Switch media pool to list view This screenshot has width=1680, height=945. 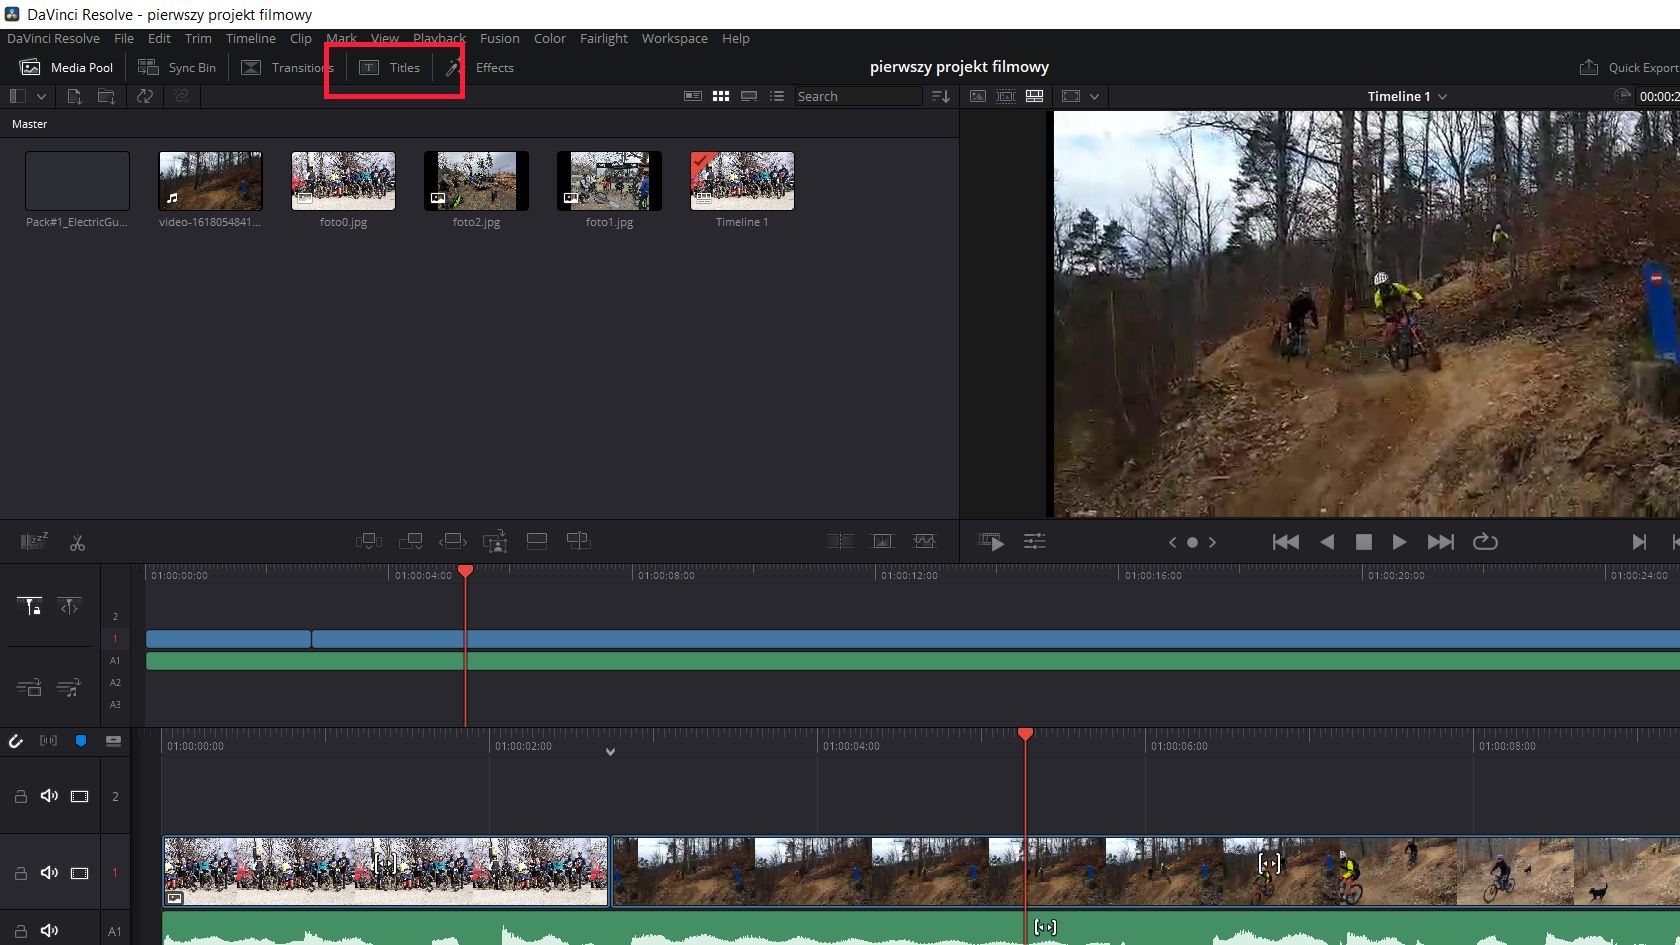click(777, 96)
